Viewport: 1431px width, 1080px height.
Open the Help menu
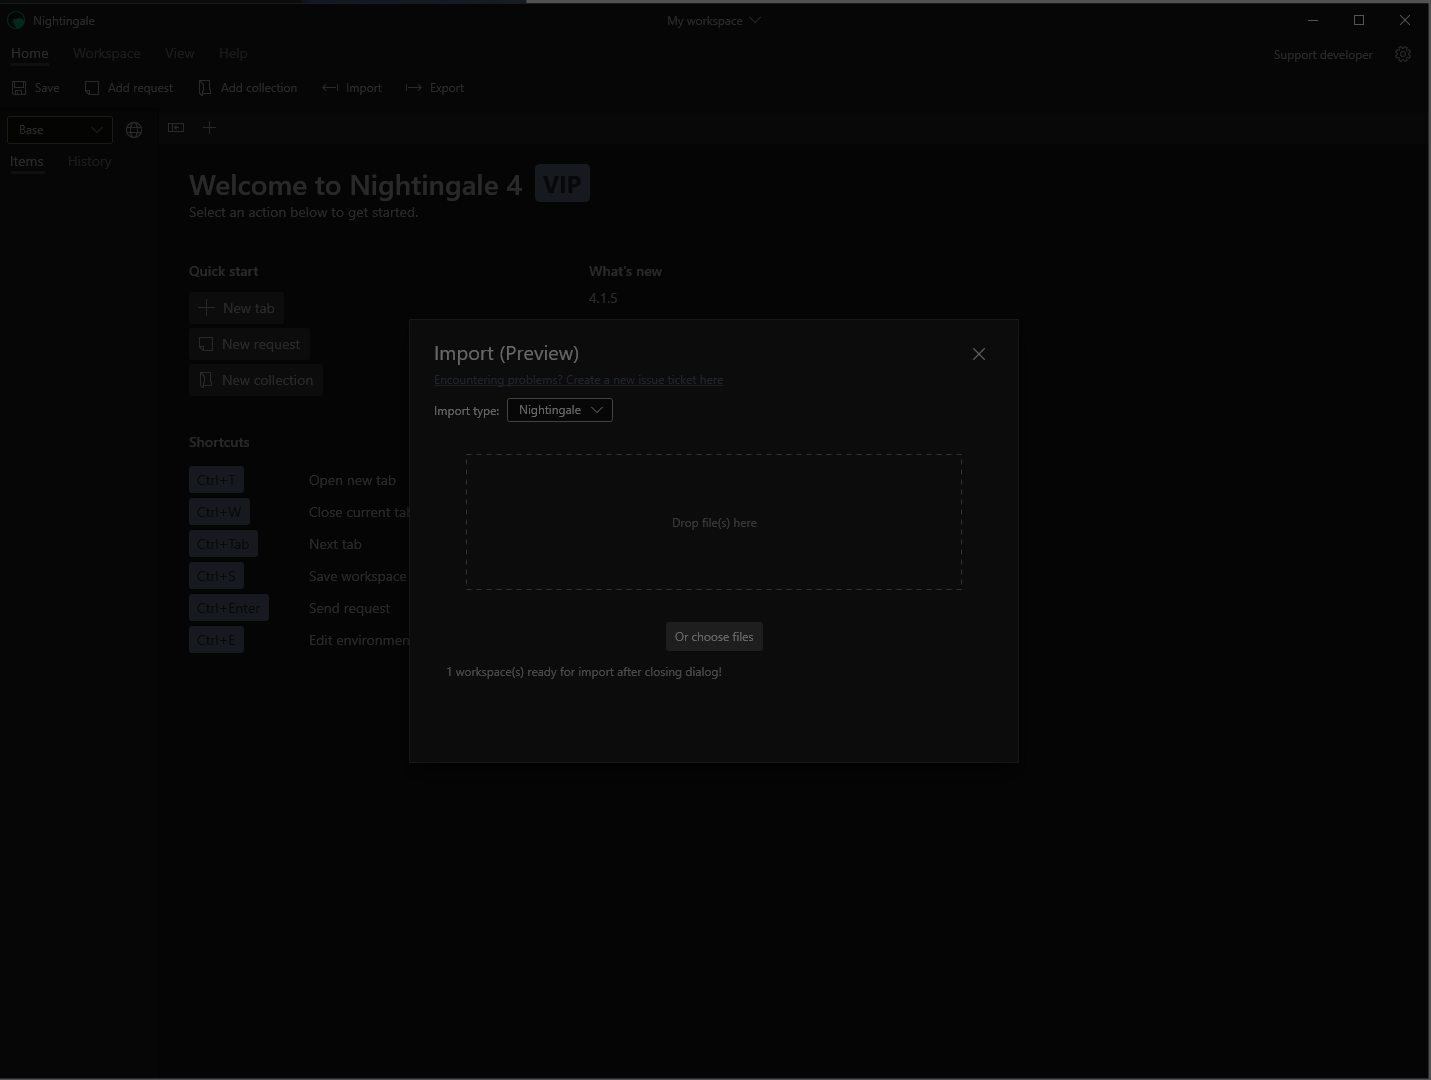click(233, 53)
